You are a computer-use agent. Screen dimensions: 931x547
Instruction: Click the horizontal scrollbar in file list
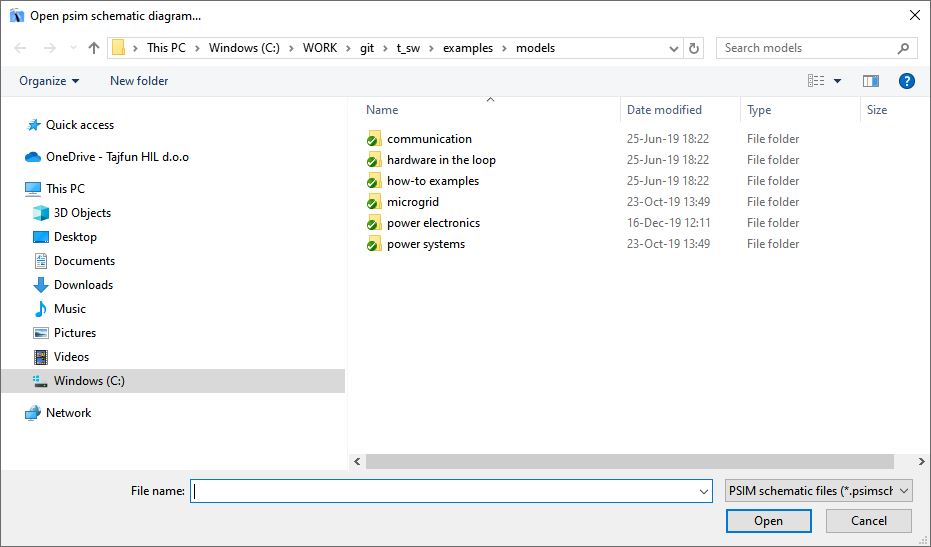[630, 461]
